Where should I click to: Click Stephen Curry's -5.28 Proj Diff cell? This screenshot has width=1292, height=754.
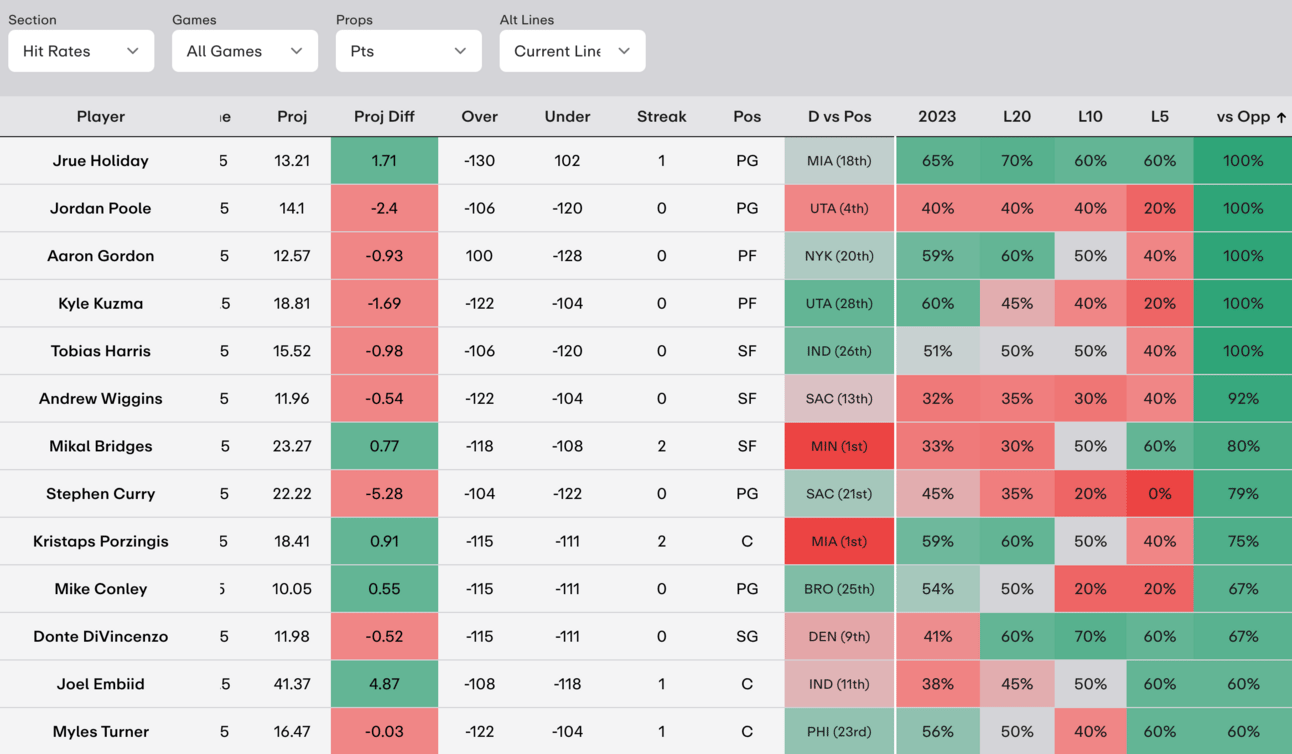(x=384, y=493)
